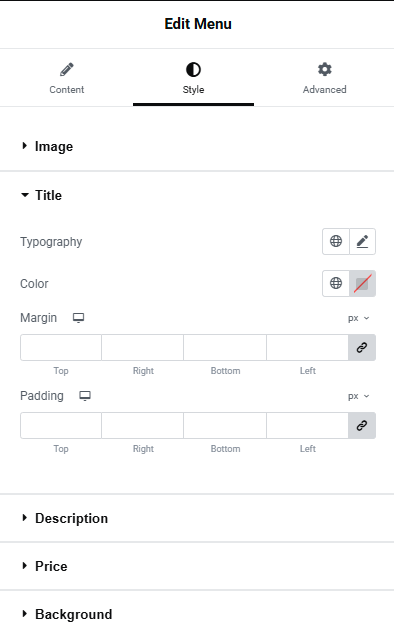Switch to the Advanced tab
The image size is (394, 634).
coord(324,78)
